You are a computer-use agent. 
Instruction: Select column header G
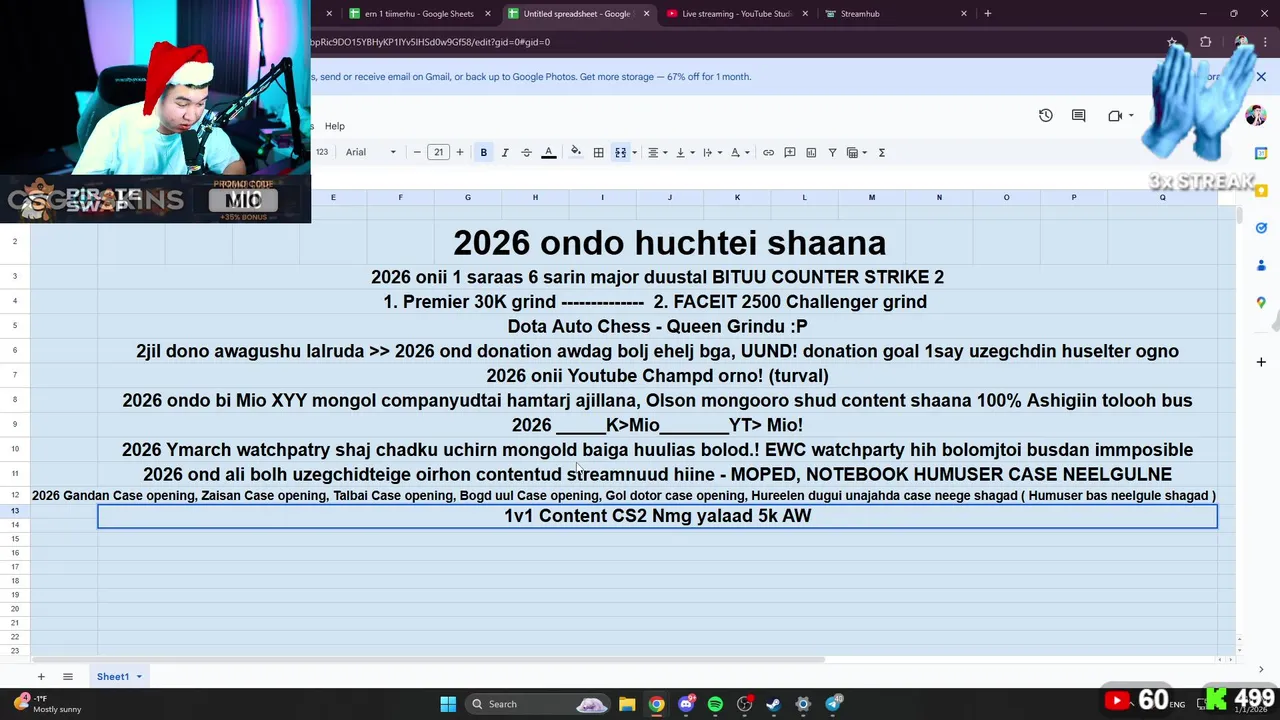(467, 197)
